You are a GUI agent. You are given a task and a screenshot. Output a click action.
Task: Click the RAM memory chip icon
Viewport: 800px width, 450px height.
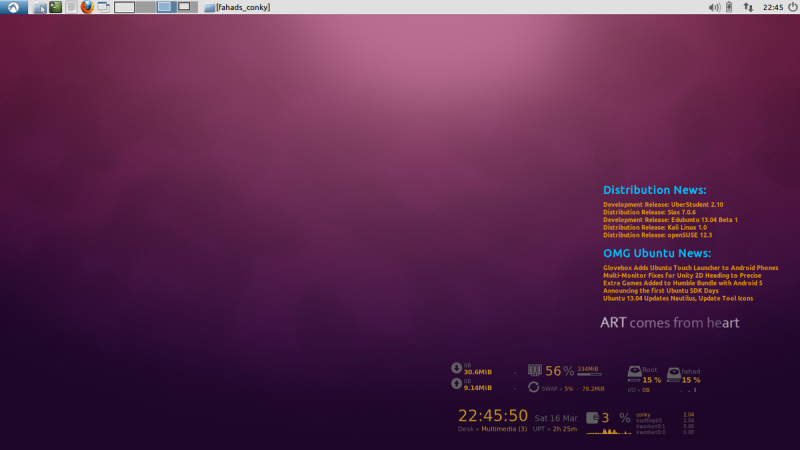pos(535,370)
